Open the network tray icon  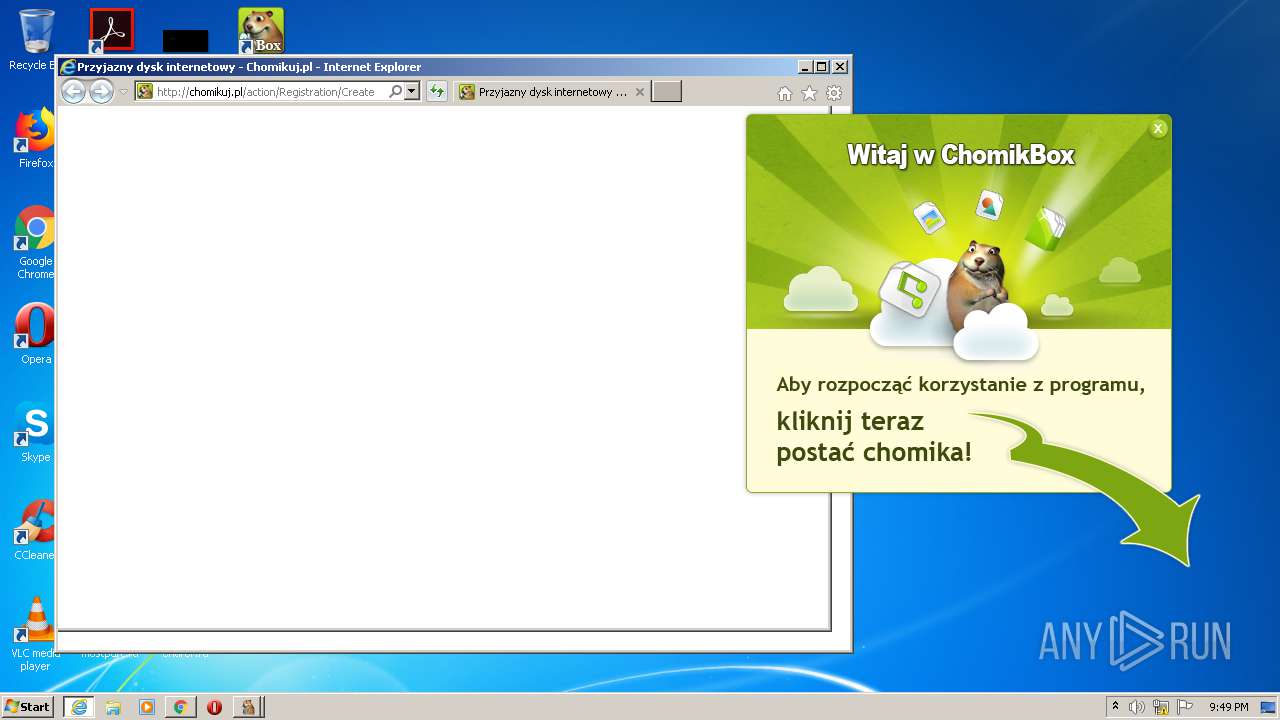point(1161,707)
